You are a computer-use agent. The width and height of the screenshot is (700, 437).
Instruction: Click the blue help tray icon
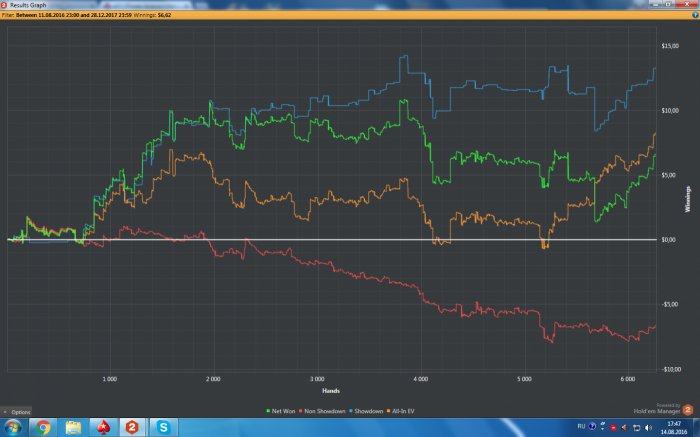tap(592, 426)
